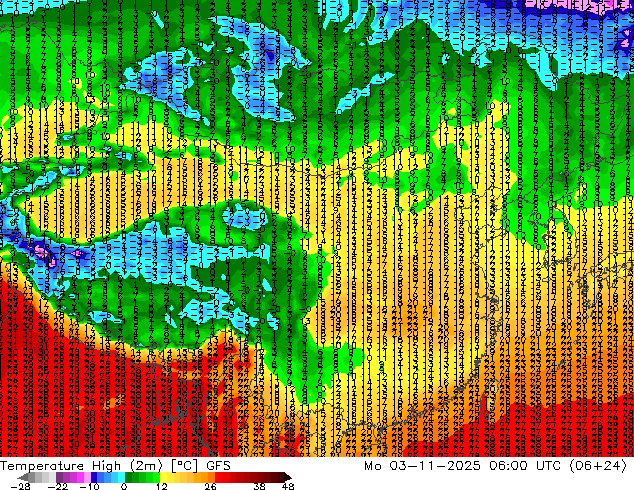634x490 pixels.
Task: Pick the bright magenta legend swatch
Action: pyautogui.click(x=80, y=477)
